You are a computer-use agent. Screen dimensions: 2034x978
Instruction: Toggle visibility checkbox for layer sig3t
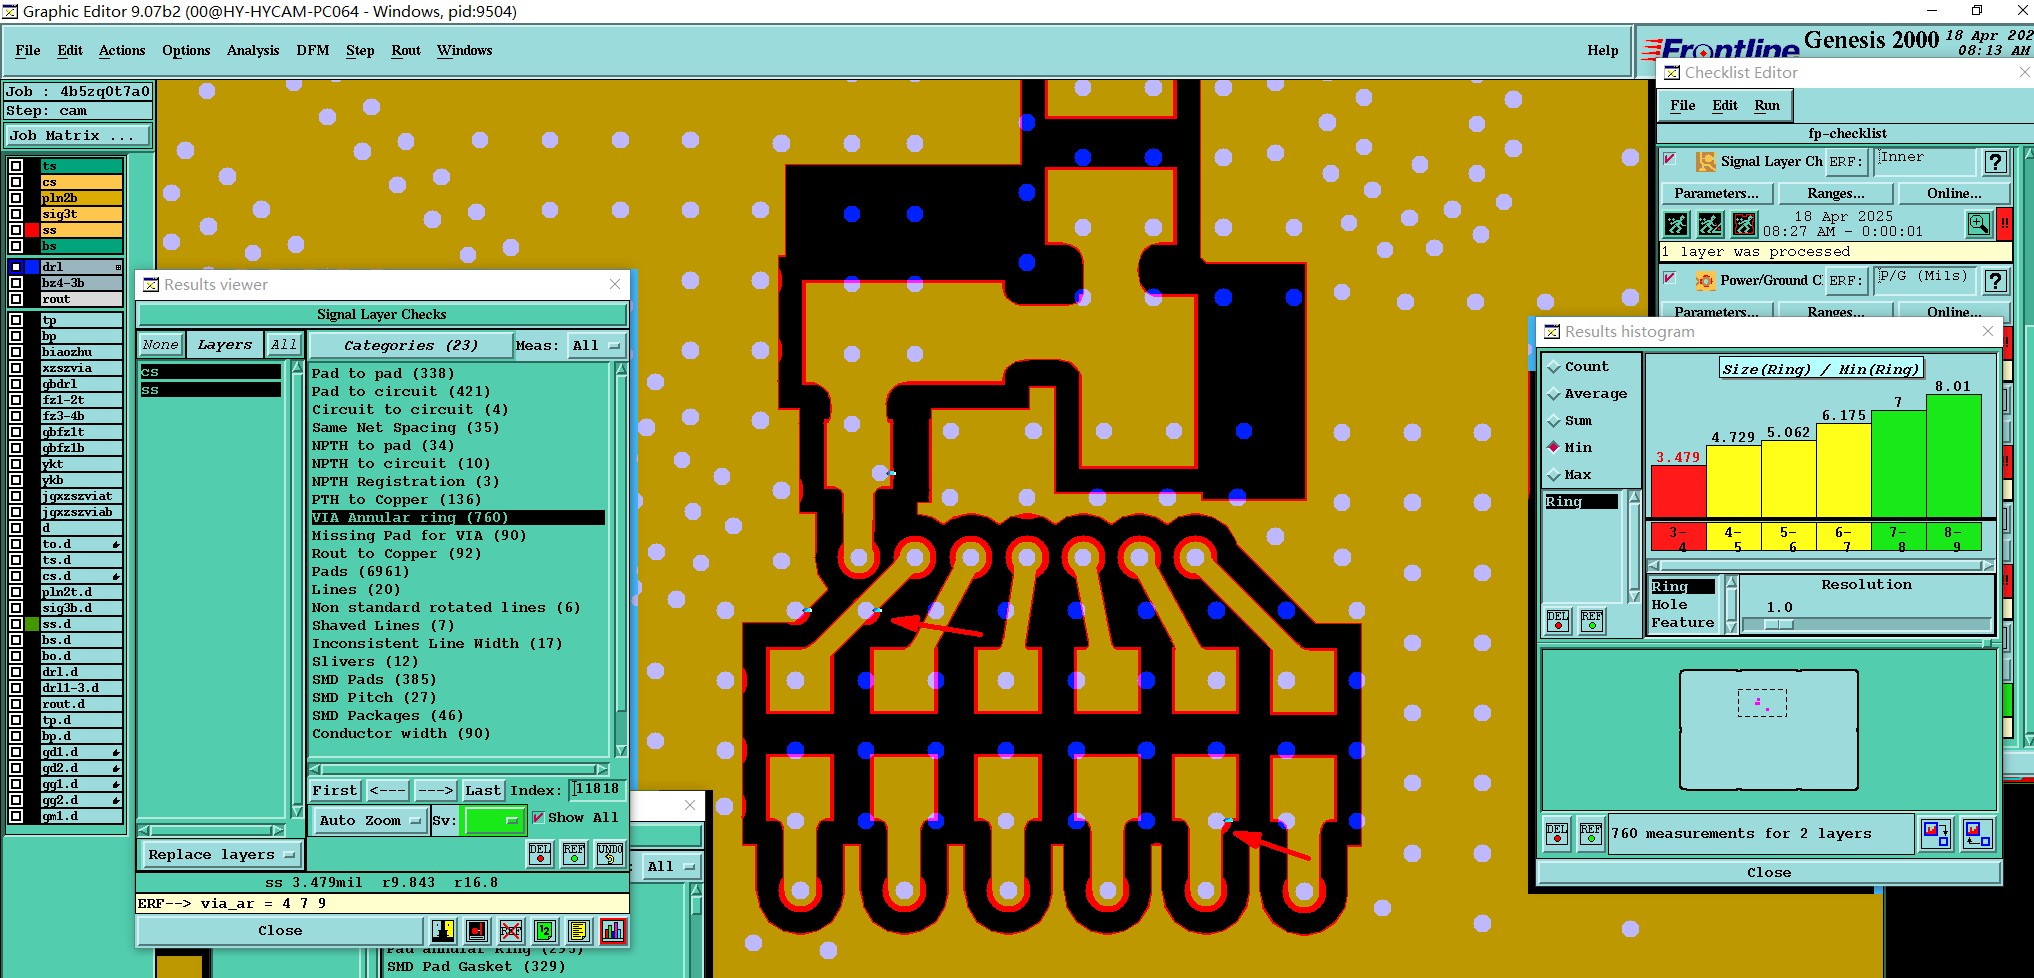16,214
